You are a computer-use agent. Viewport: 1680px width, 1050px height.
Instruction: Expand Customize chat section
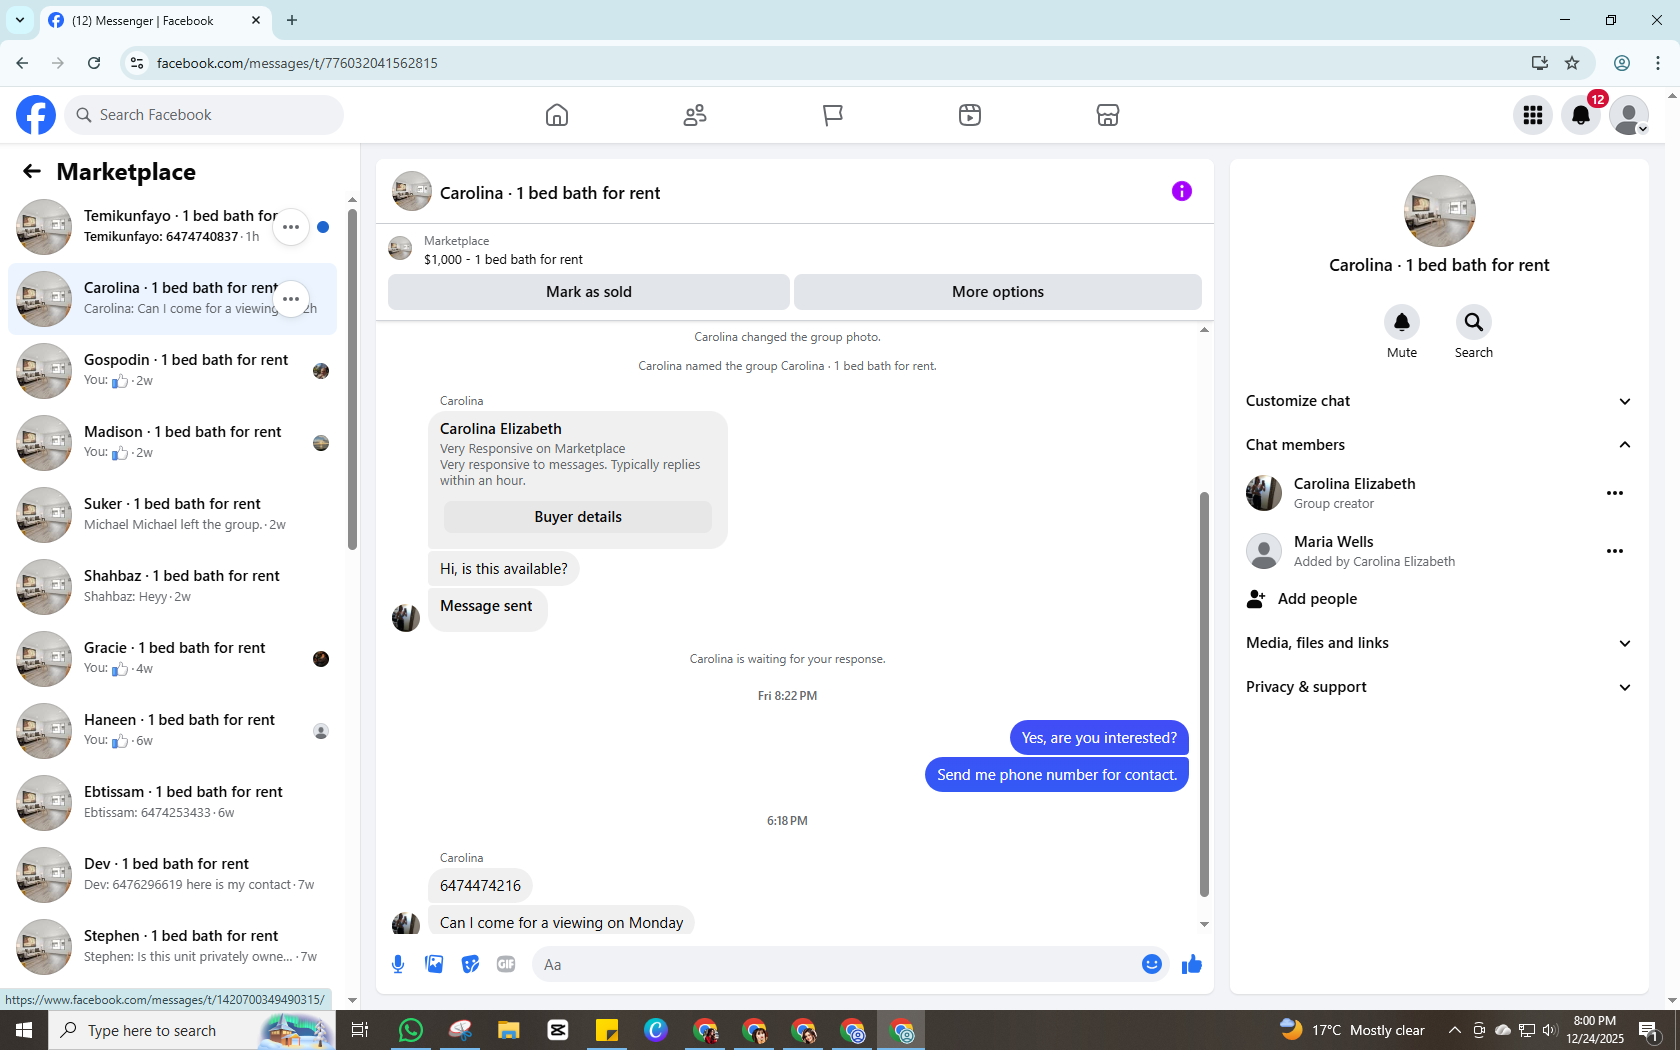coord(1439,401)
